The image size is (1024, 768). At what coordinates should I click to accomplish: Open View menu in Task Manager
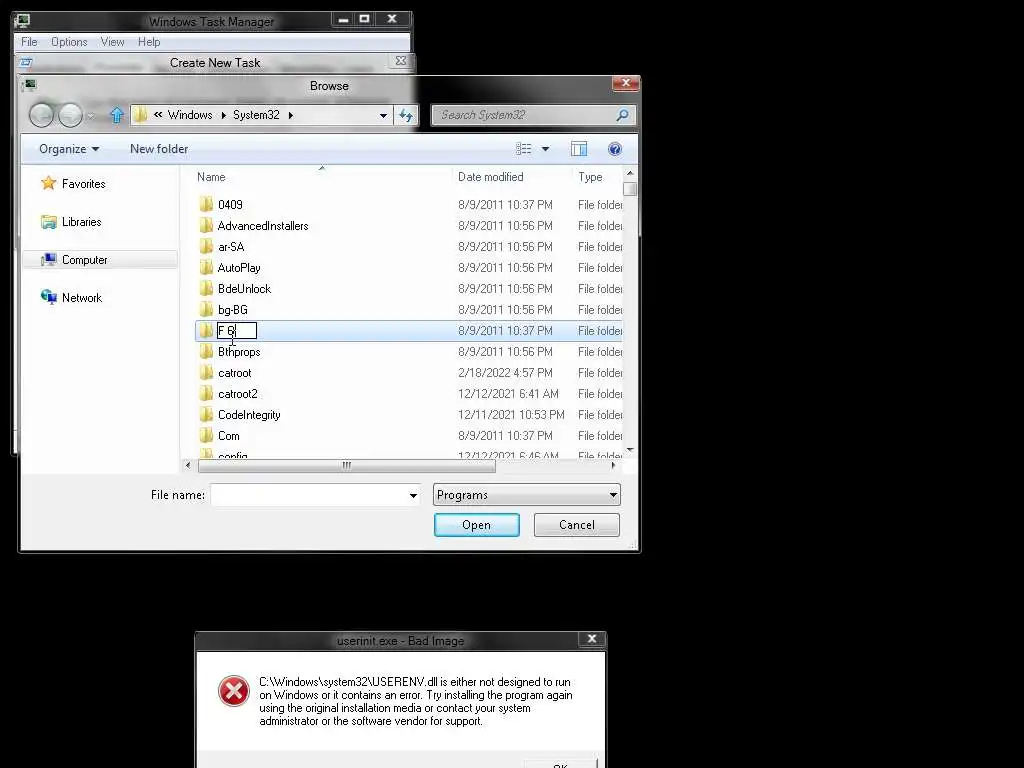click(112, 42)
